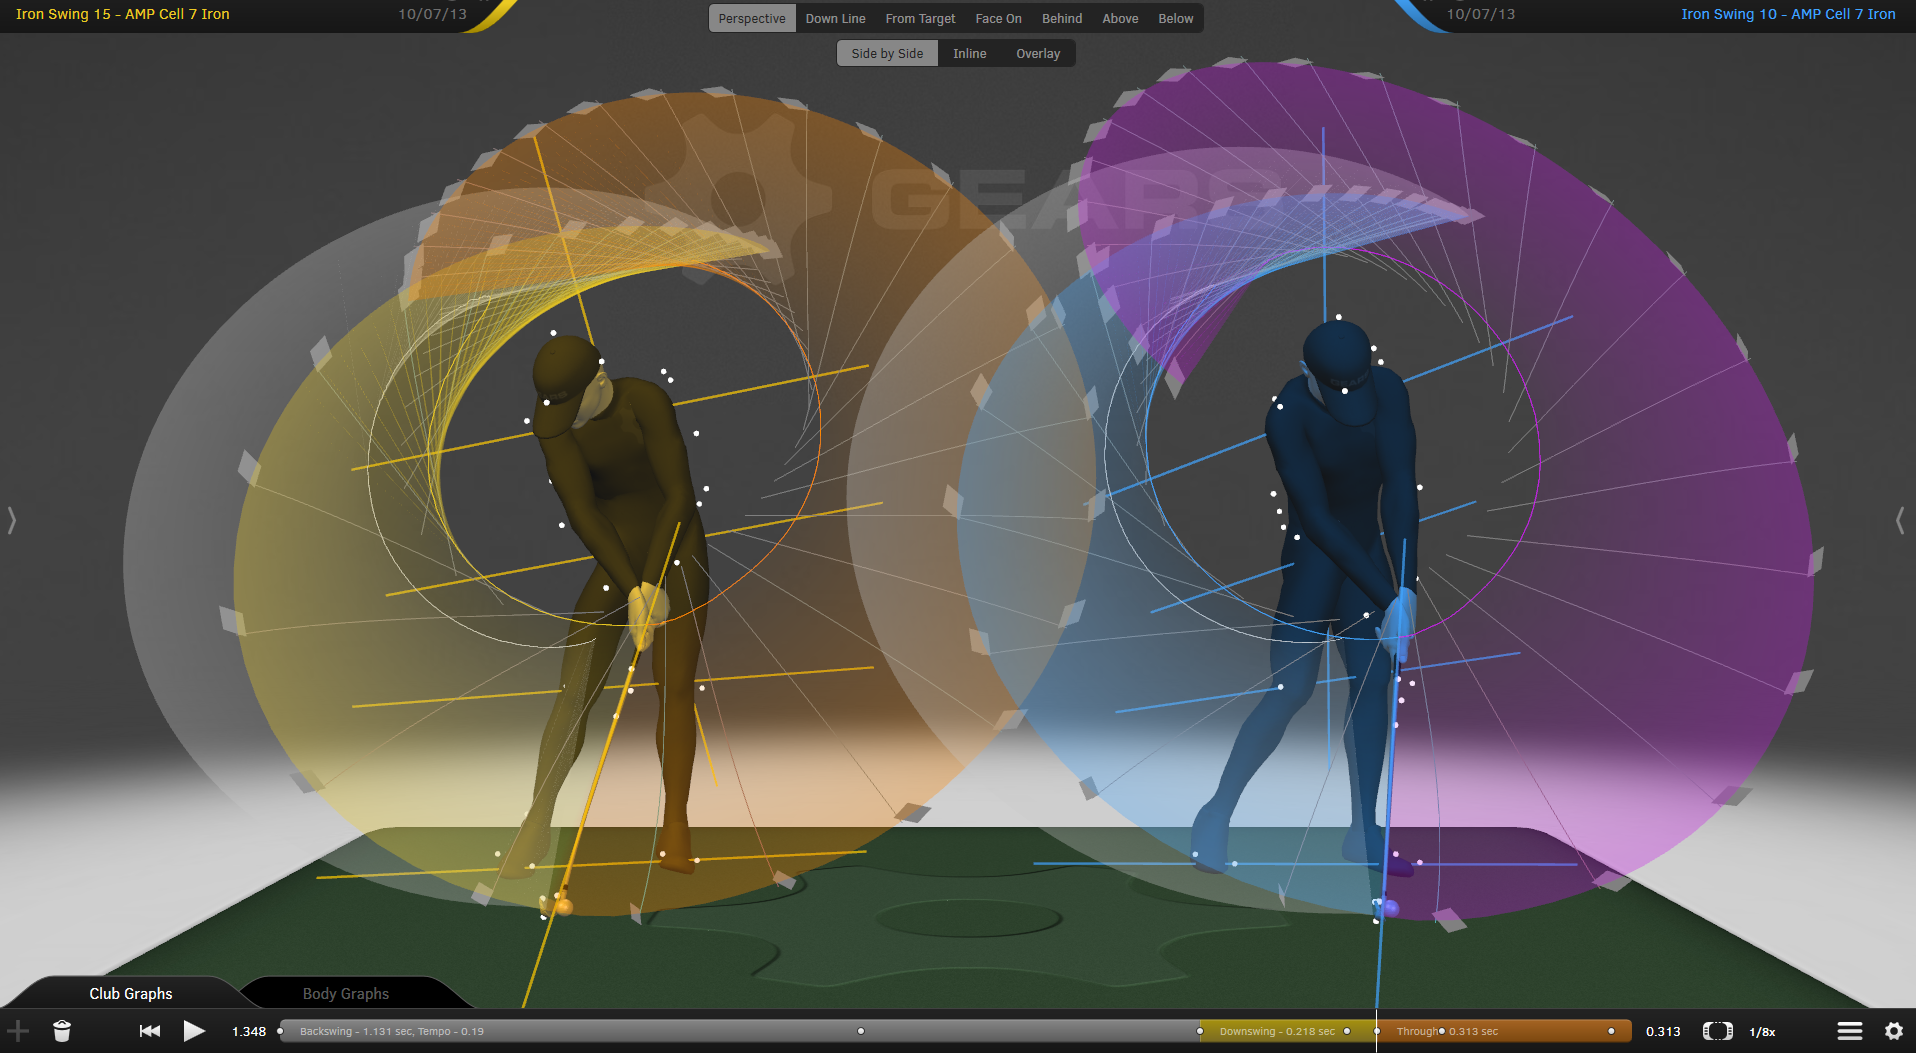Click the Play button to start swing playback
The width and height of the screenshot is (1916, 1053).
(195, 1030)
